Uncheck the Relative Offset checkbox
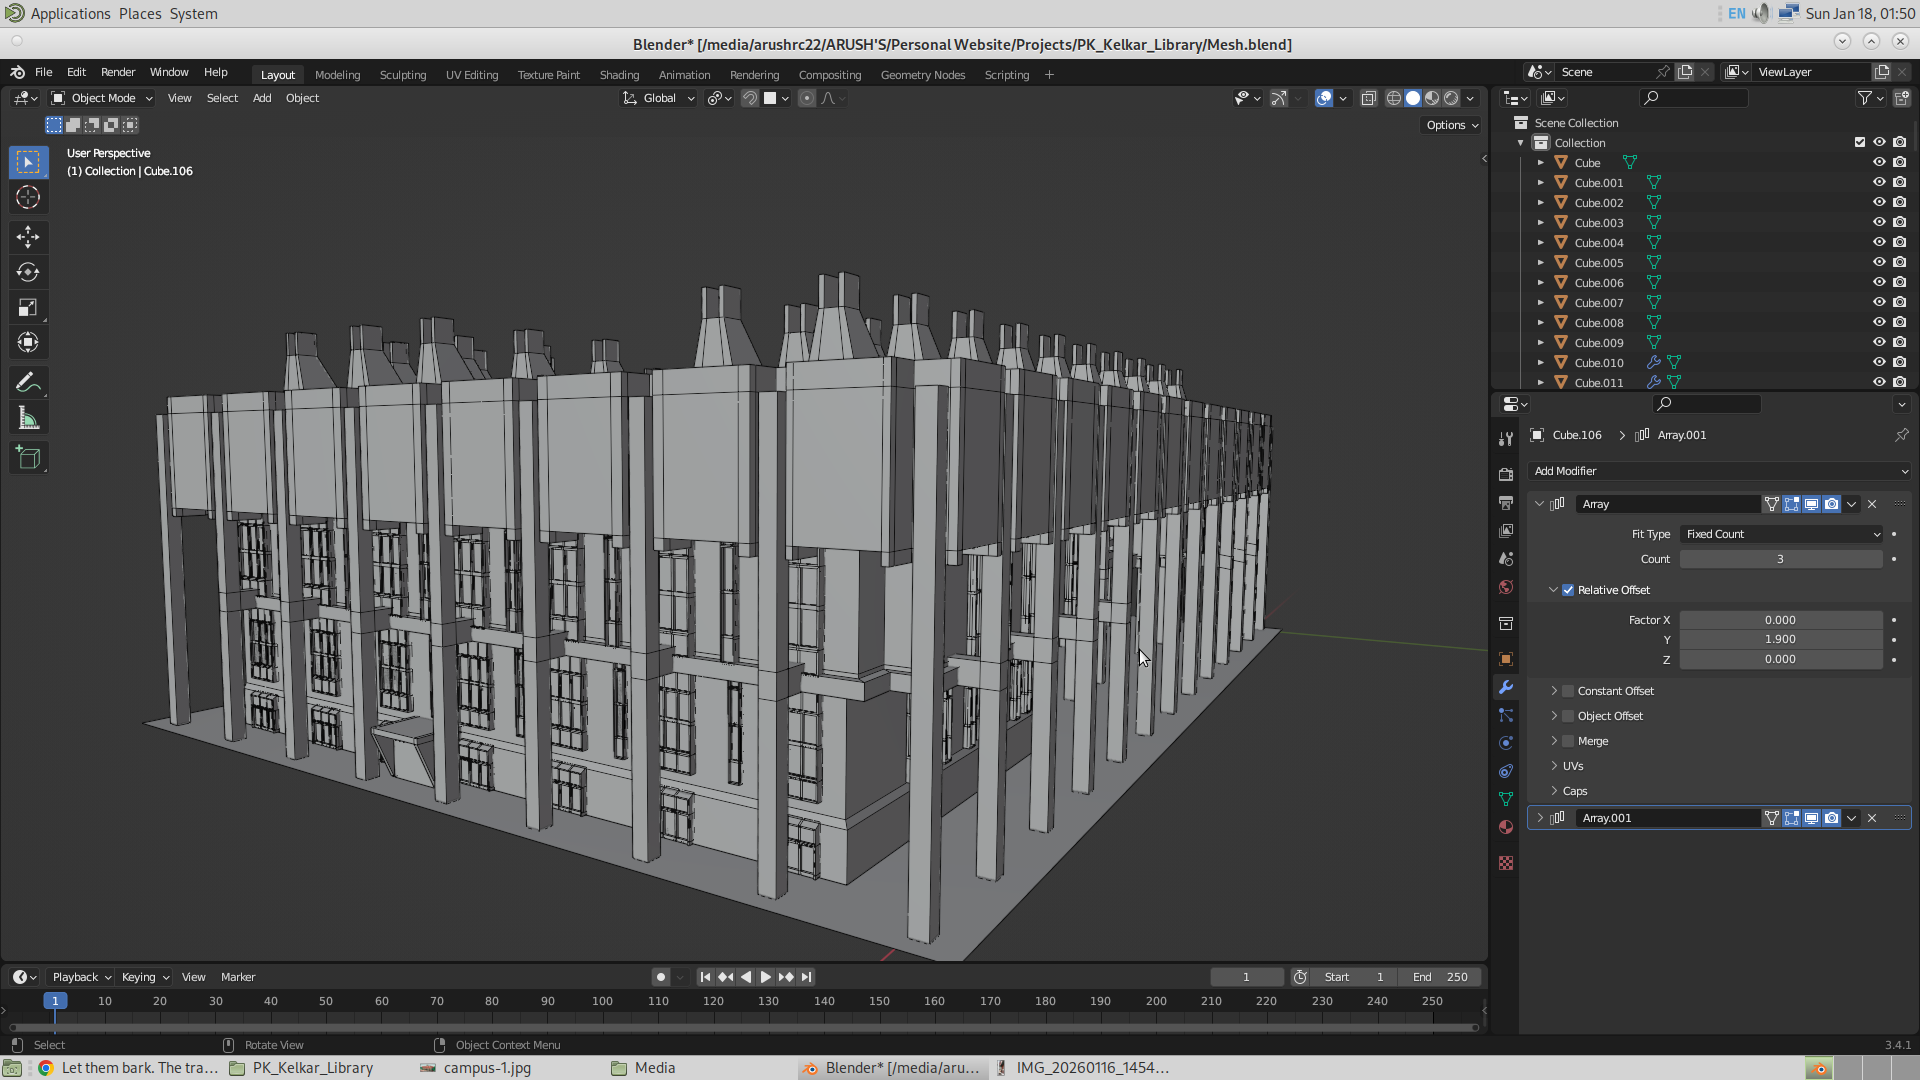The image size is (1920, 1080). tap(1568, 590)
